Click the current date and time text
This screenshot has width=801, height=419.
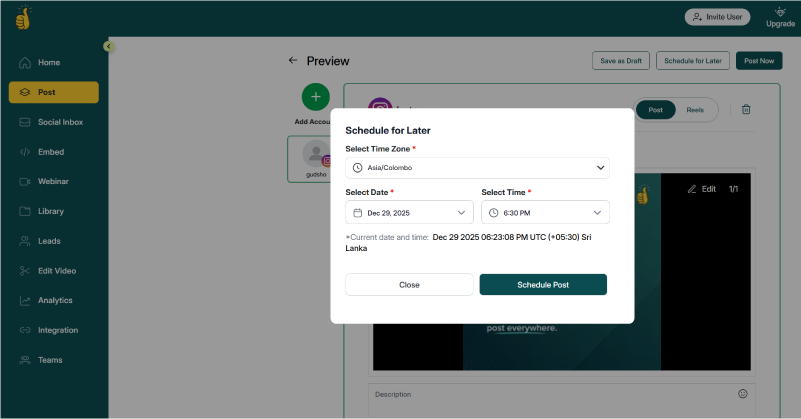[x=468, y=243]
